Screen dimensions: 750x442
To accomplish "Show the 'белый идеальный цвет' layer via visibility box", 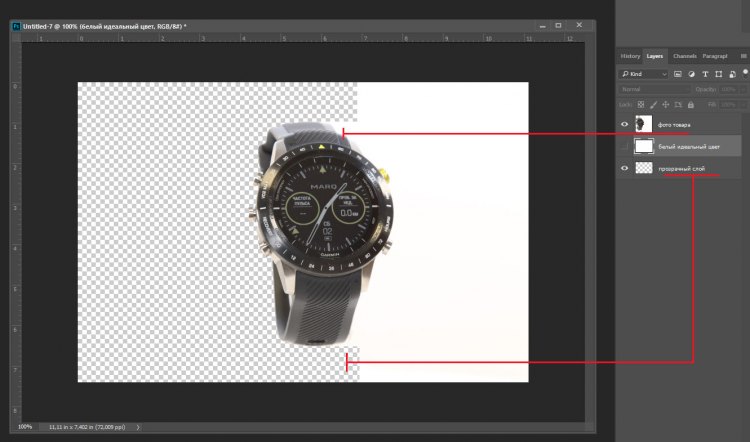I will (x=624, y=146).
